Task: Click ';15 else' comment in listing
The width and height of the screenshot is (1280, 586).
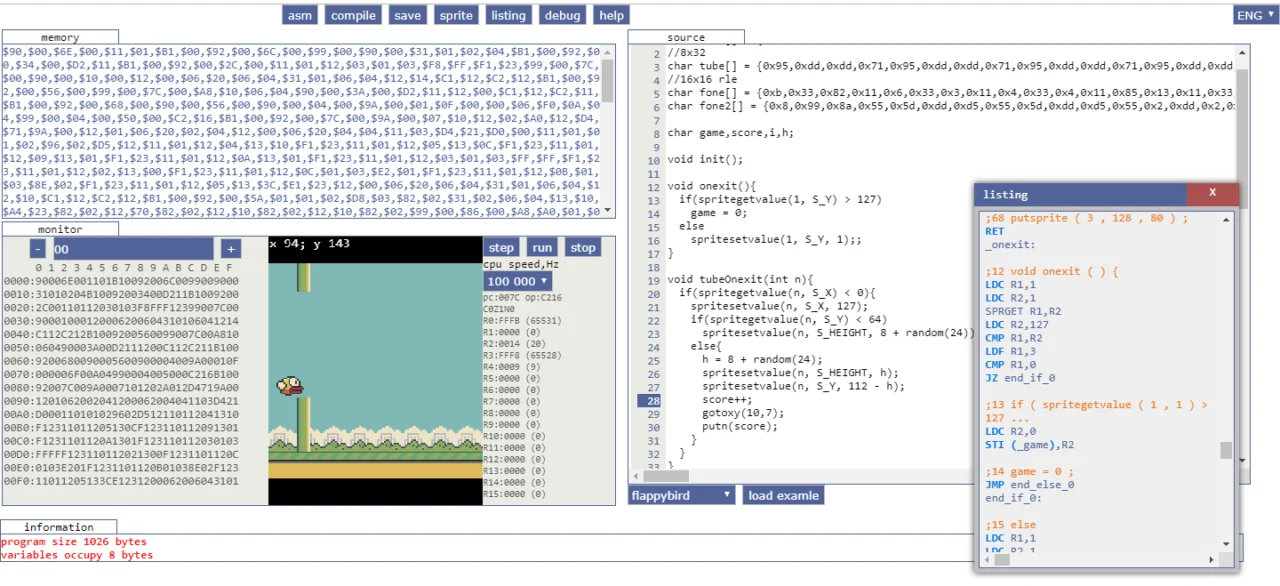Action: click(1010, 525)
